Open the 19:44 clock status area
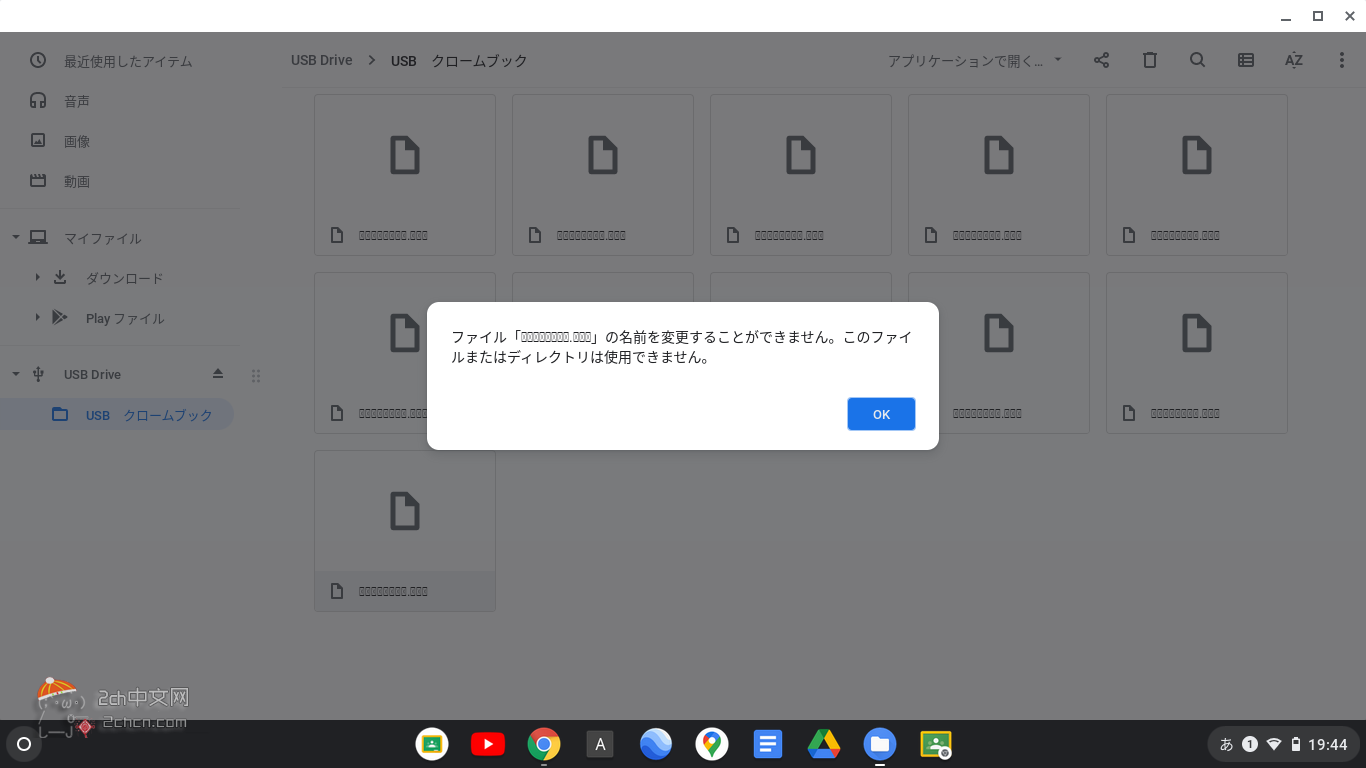Image resolution: width=1366 pixels, height=768 pixels. click(1328, 744)
